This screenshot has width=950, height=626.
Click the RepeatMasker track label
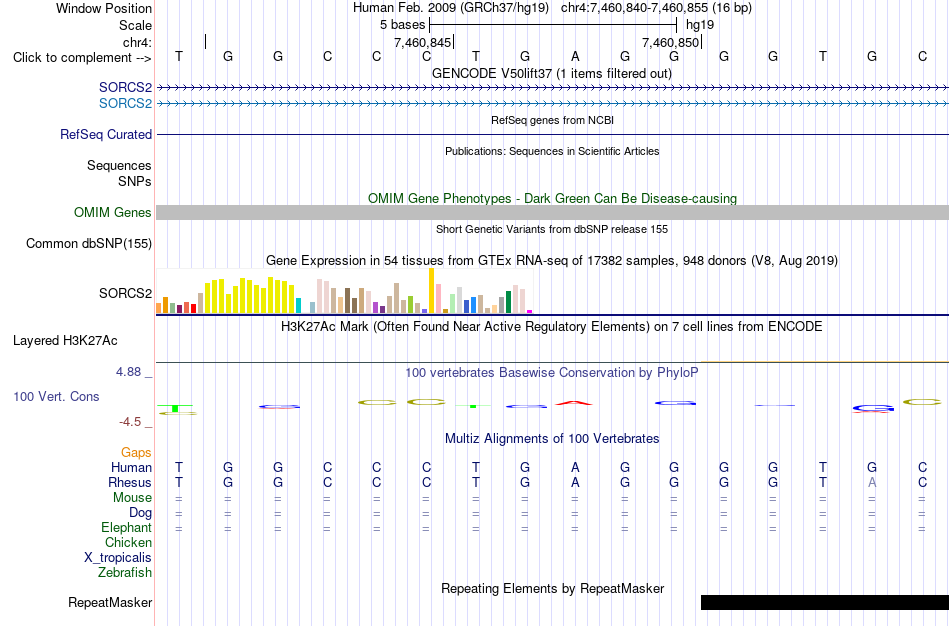point(110,602)
